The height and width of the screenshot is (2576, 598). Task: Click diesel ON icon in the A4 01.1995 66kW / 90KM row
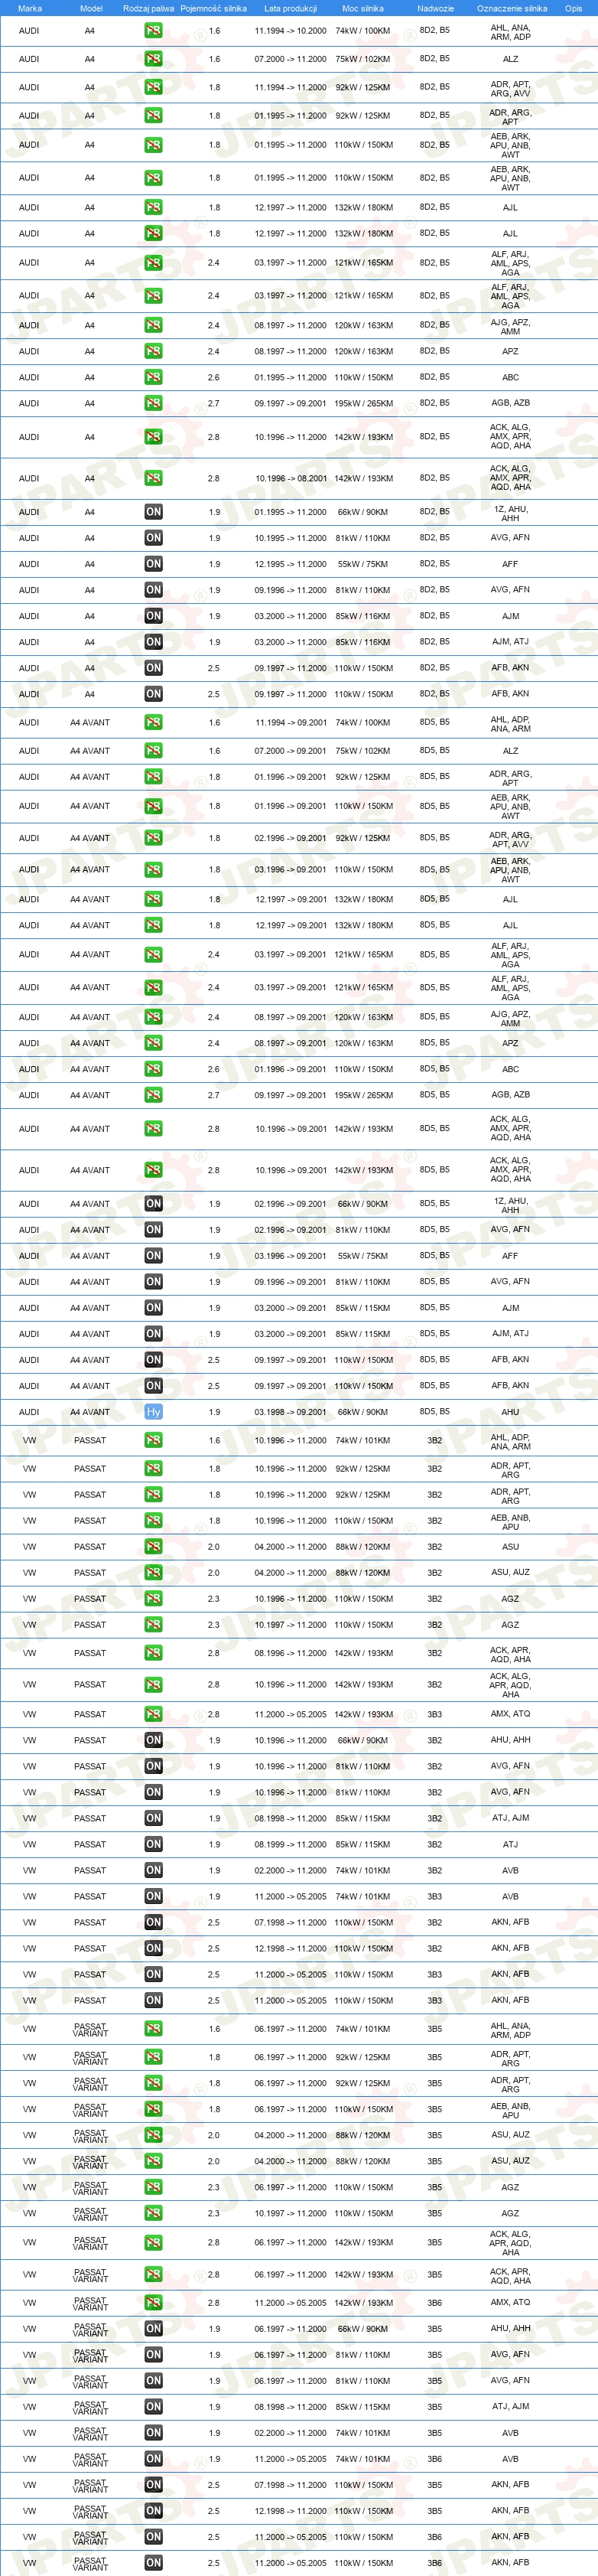point(153,512)
